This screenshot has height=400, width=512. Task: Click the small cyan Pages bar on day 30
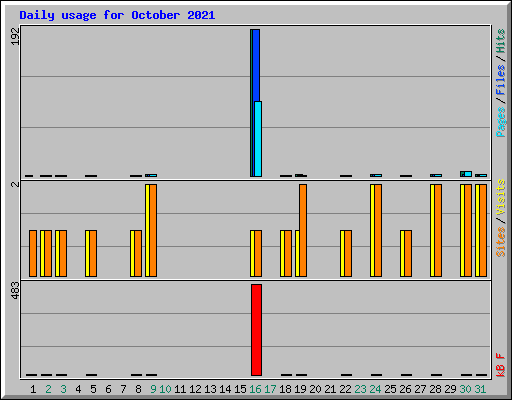[x=468, y=174]
